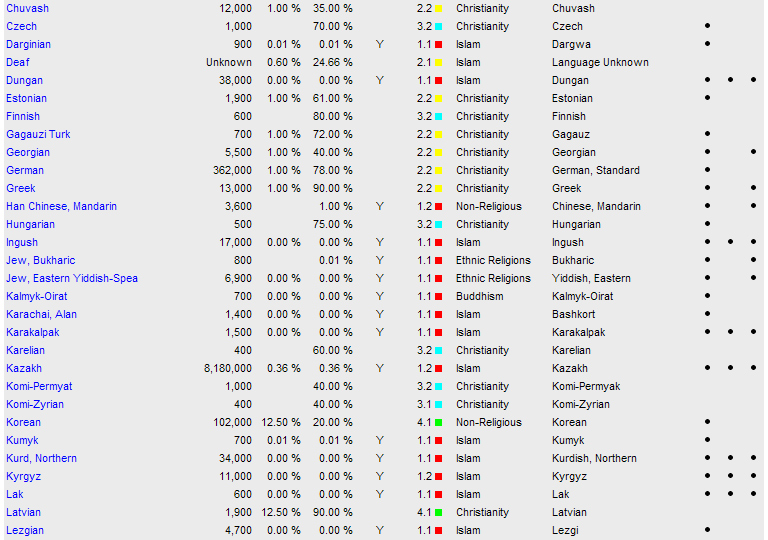The height and width of the screenshot is (540, 768).
Task: Click 'Bashkort' language in Karachai row
Action: click(x=574, y=315)
